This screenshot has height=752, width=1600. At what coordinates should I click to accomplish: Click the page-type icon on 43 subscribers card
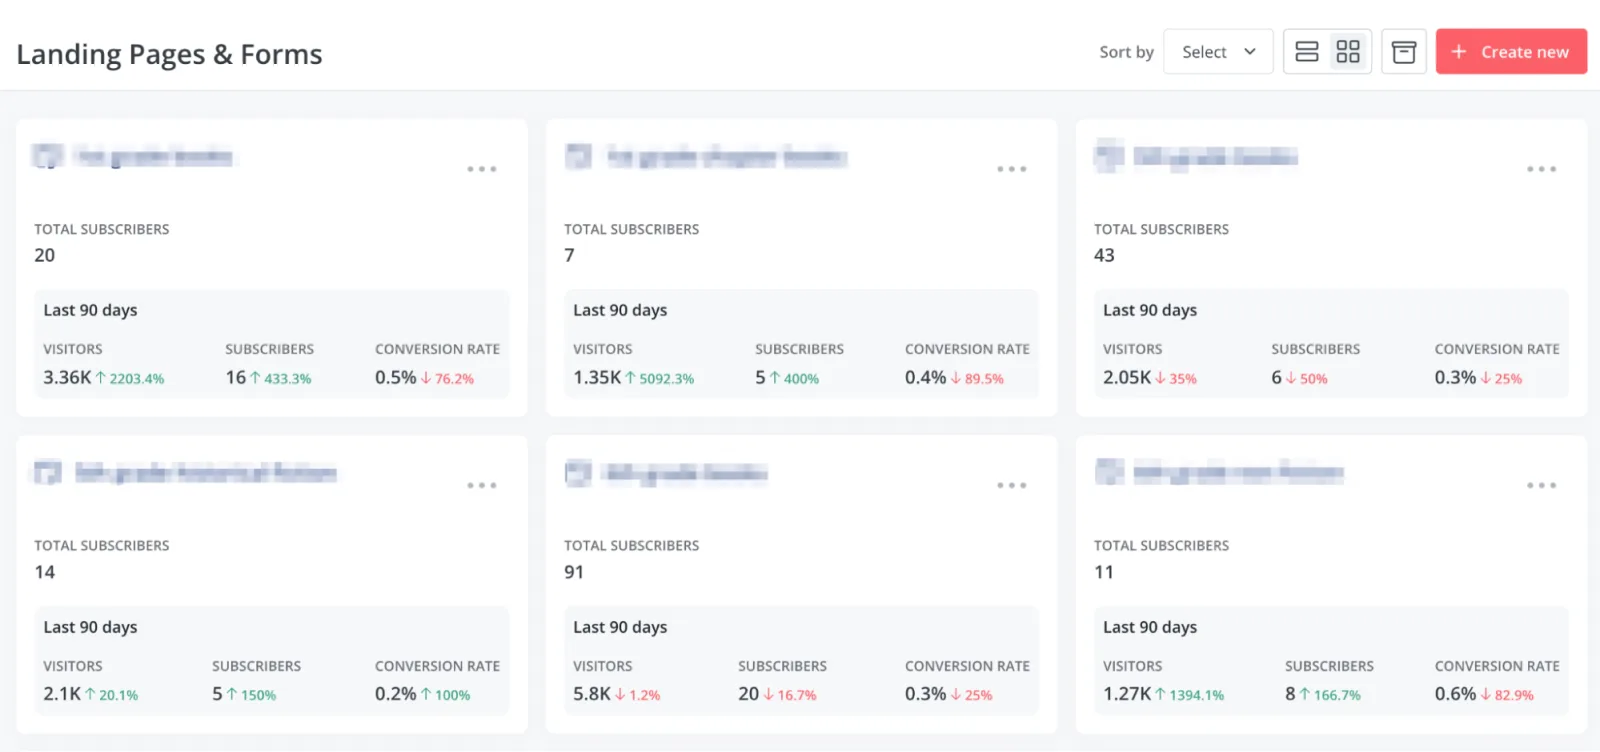pos(1109,156)
